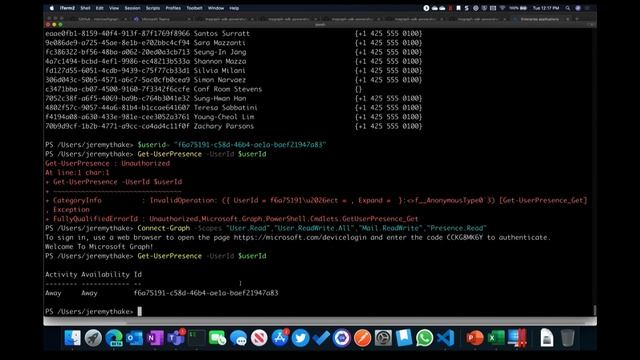The height and width of the screenshot is (360, 640).
Task: Select the iTerm terminal dock icon
Action: (196, 338)
